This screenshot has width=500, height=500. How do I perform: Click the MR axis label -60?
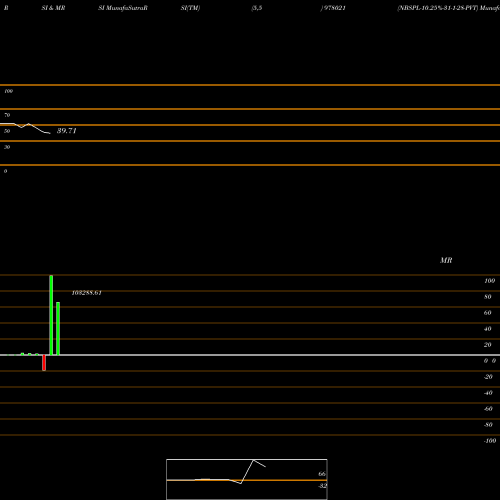(x=488, y=409)
